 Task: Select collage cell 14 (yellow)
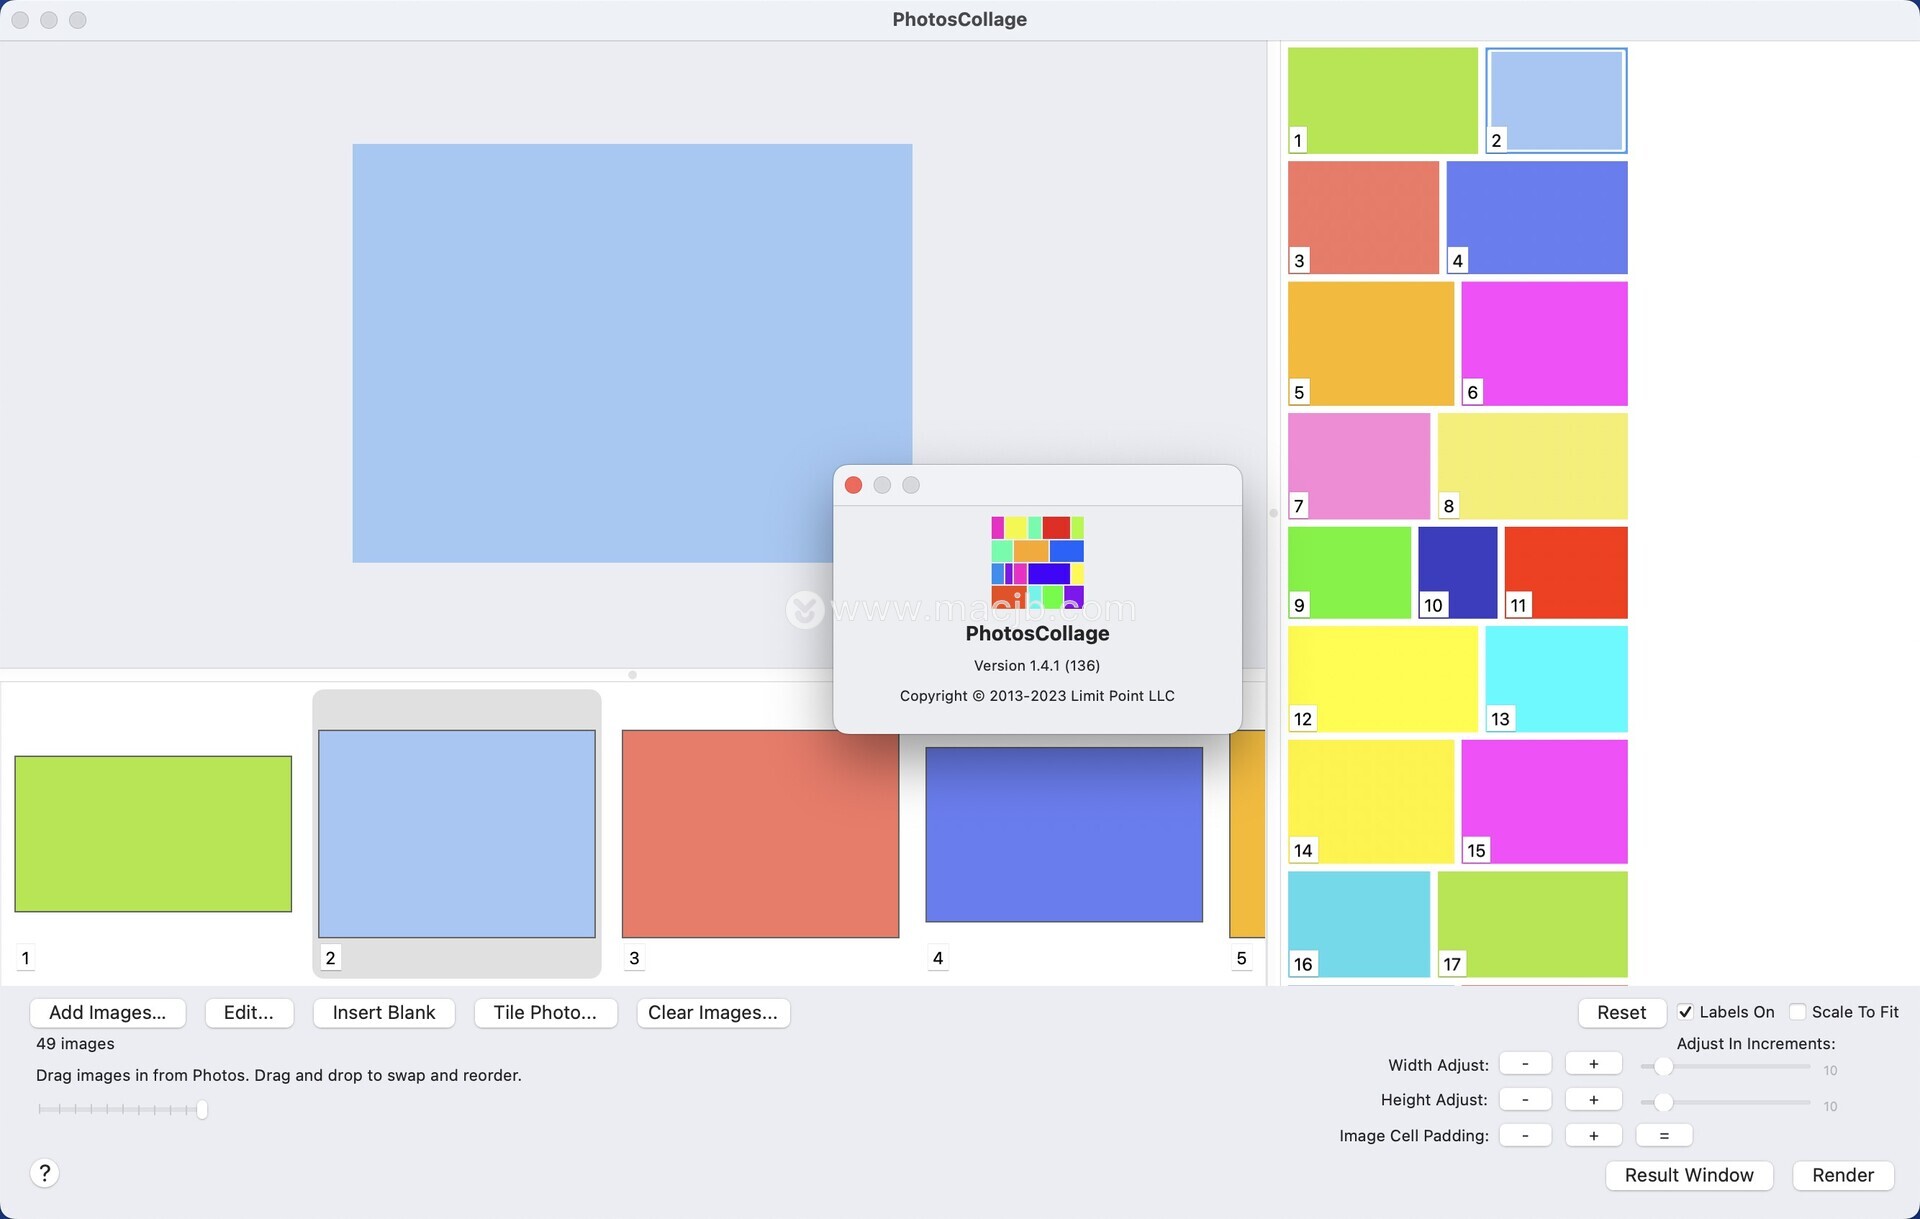pyautogui.click(x=1371, y=801)
